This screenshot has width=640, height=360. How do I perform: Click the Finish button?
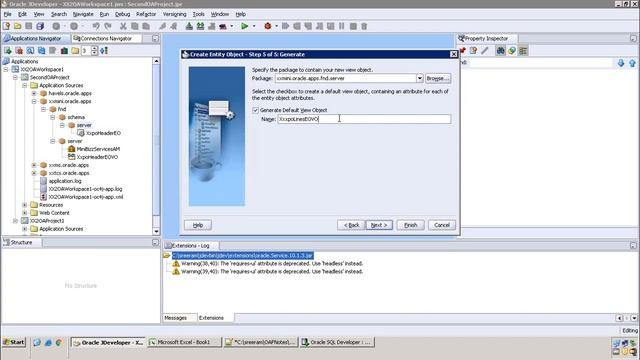coord(411,225)
